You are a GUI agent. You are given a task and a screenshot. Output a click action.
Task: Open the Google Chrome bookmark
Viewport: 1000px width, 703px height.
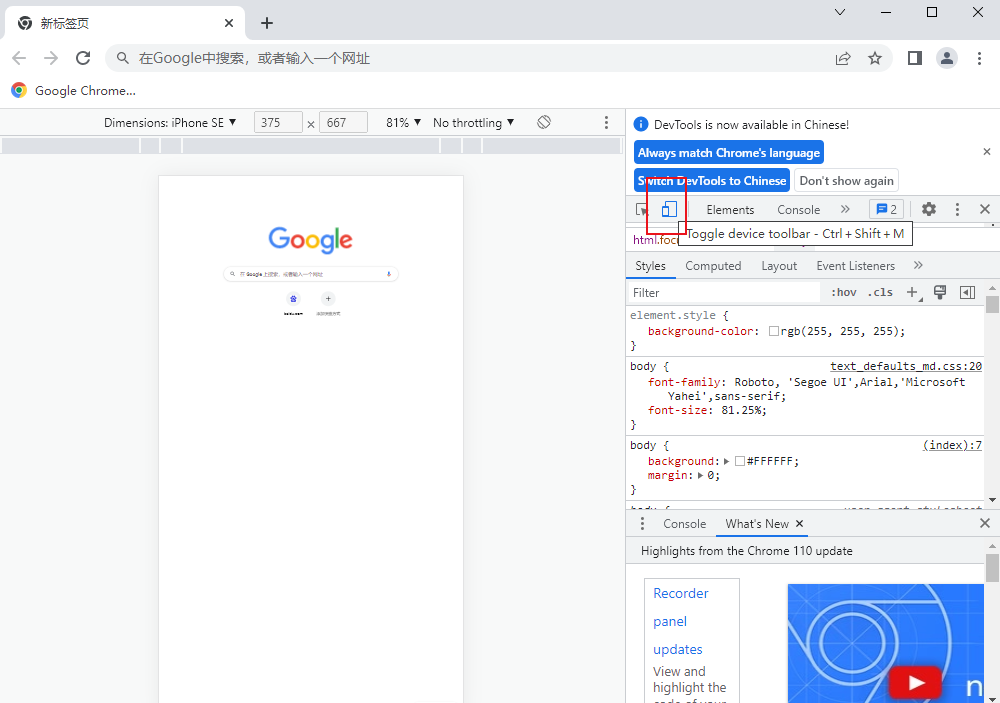point(73,91)
